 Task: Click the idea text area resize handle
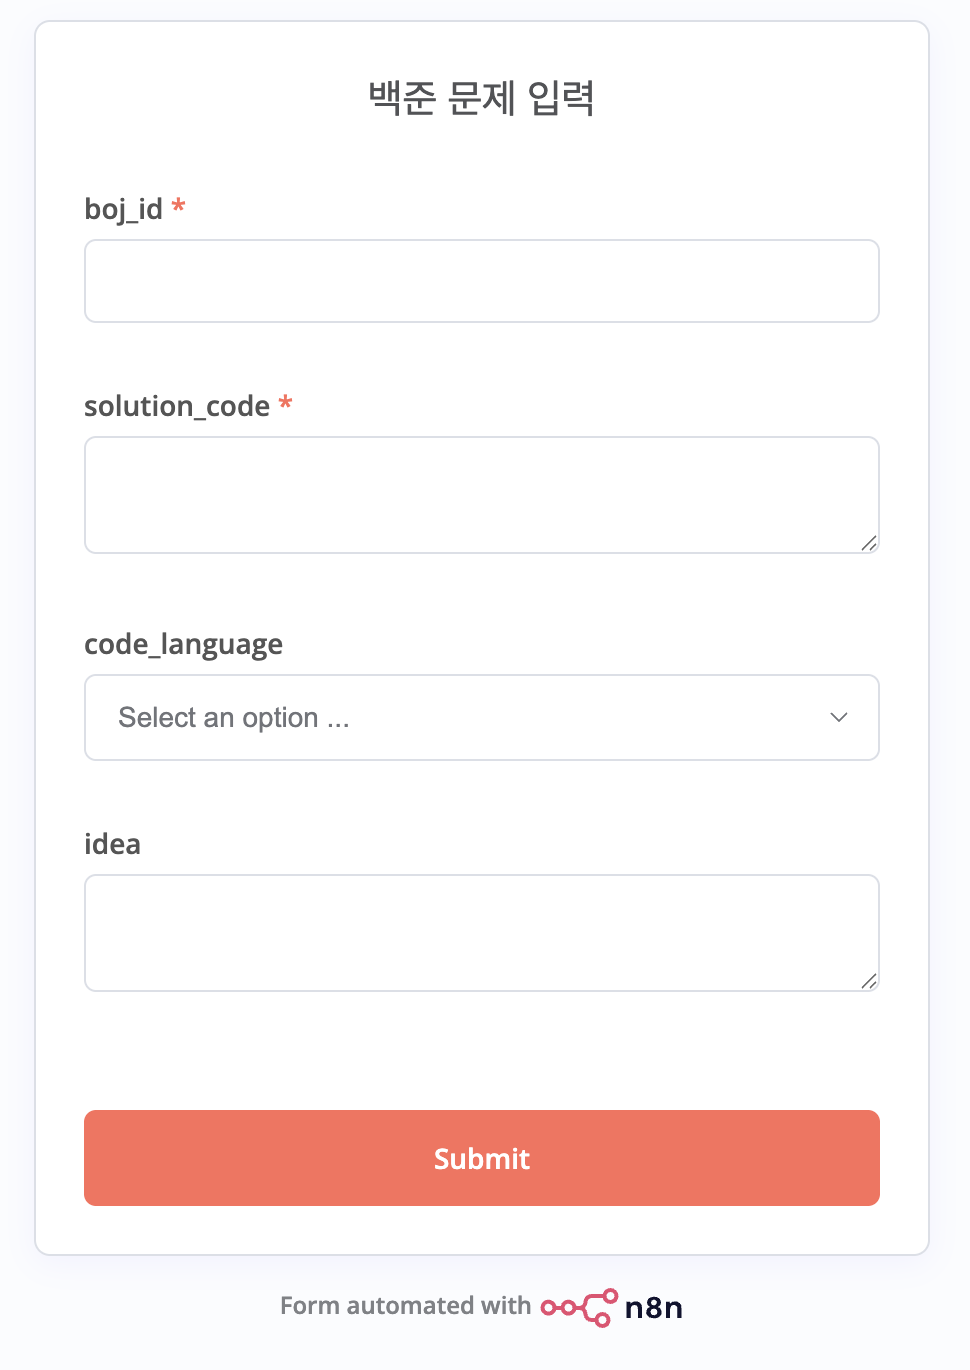pyautogui.click(x=868, y=981)
